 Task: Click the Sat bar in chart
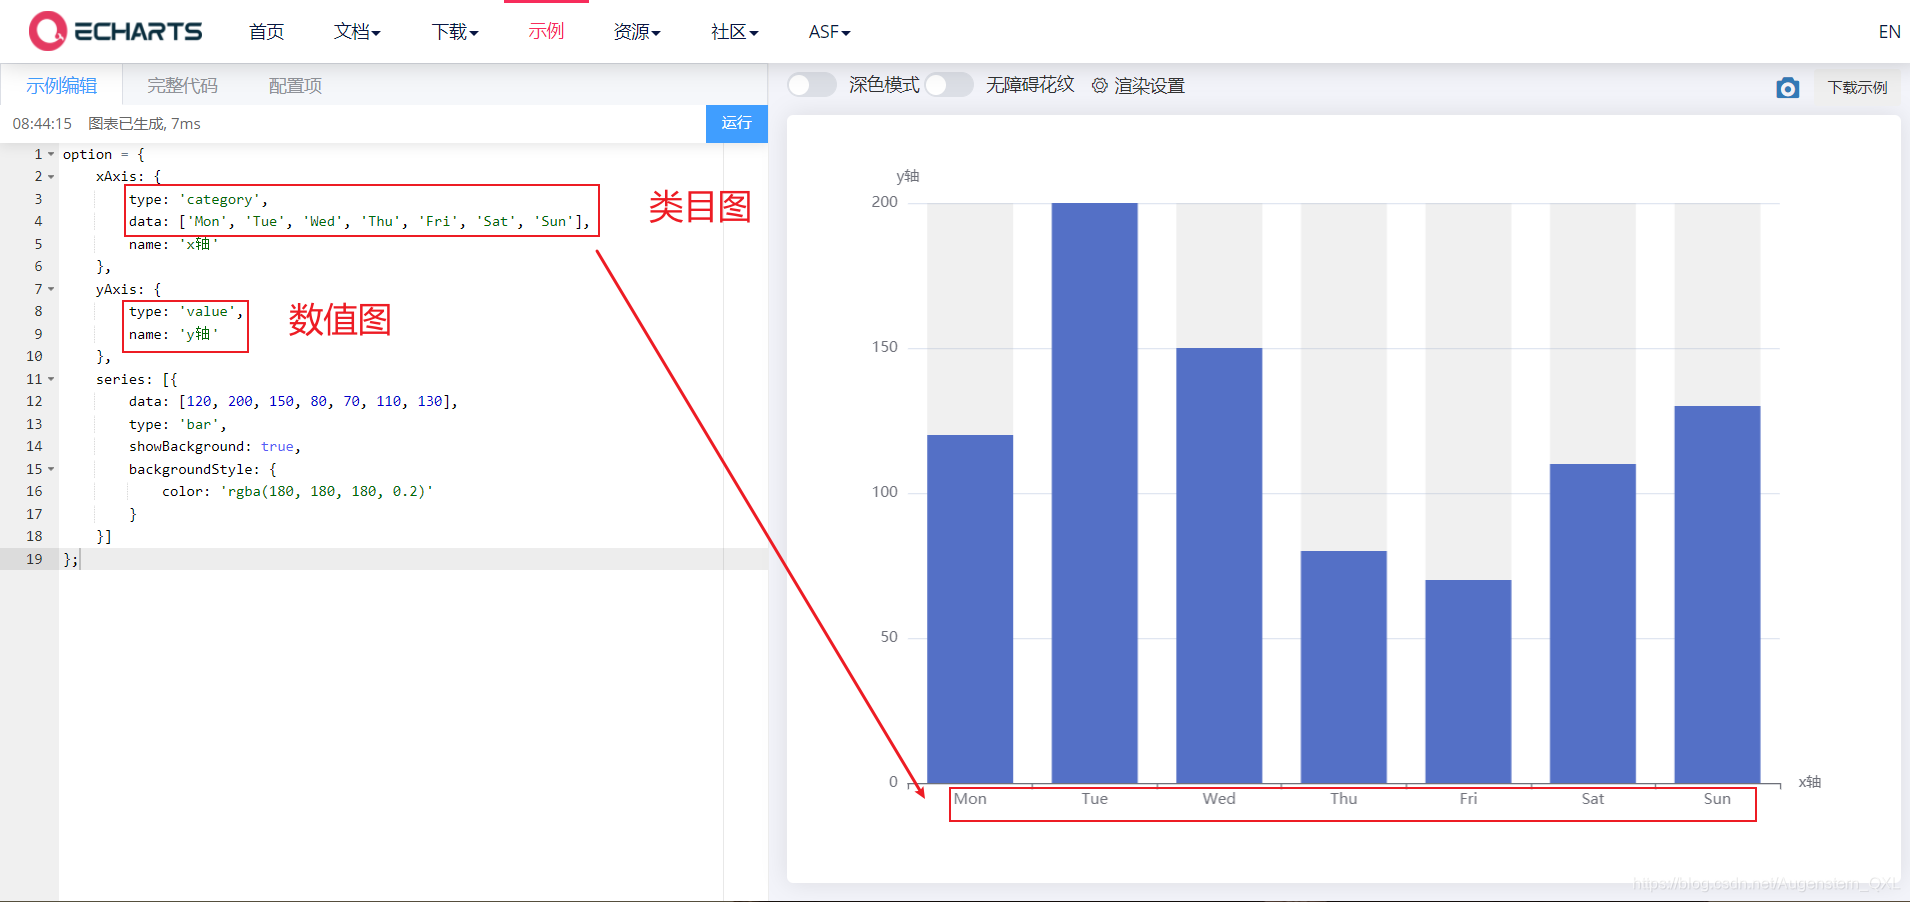coord(1593,623)
